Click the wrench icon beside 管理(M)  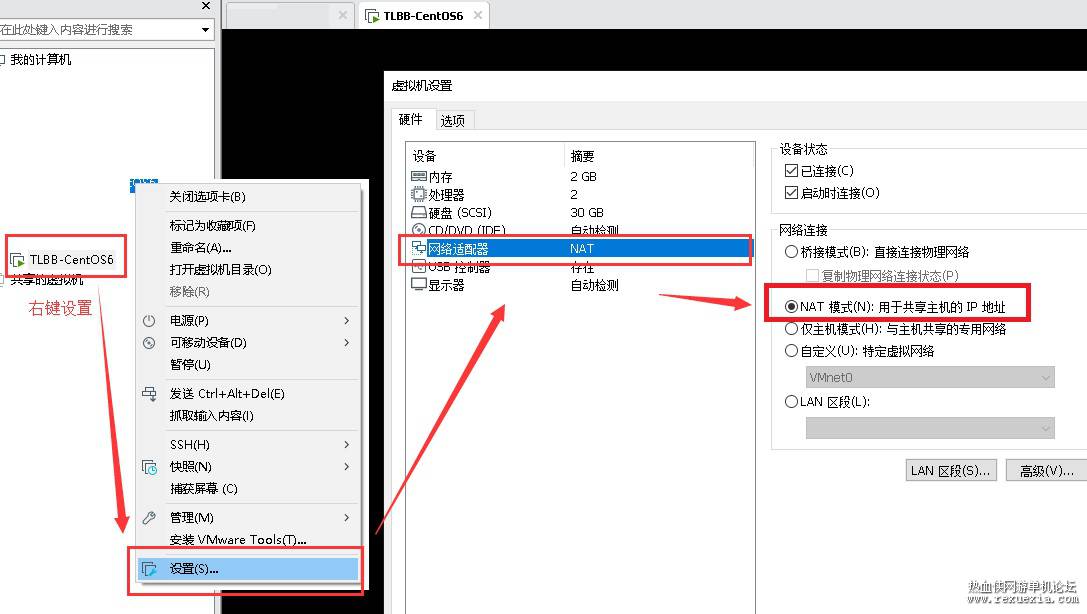[x=149, y=518]
